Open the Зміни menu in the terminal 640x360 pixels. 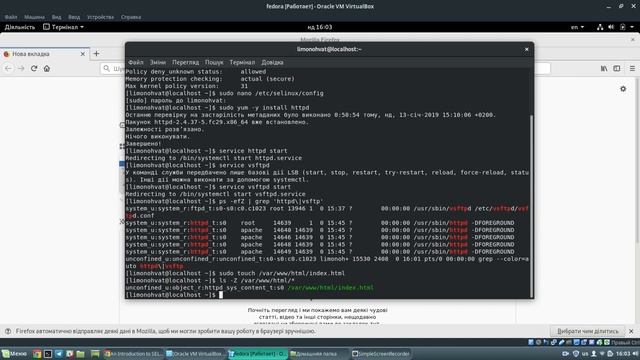158,62
